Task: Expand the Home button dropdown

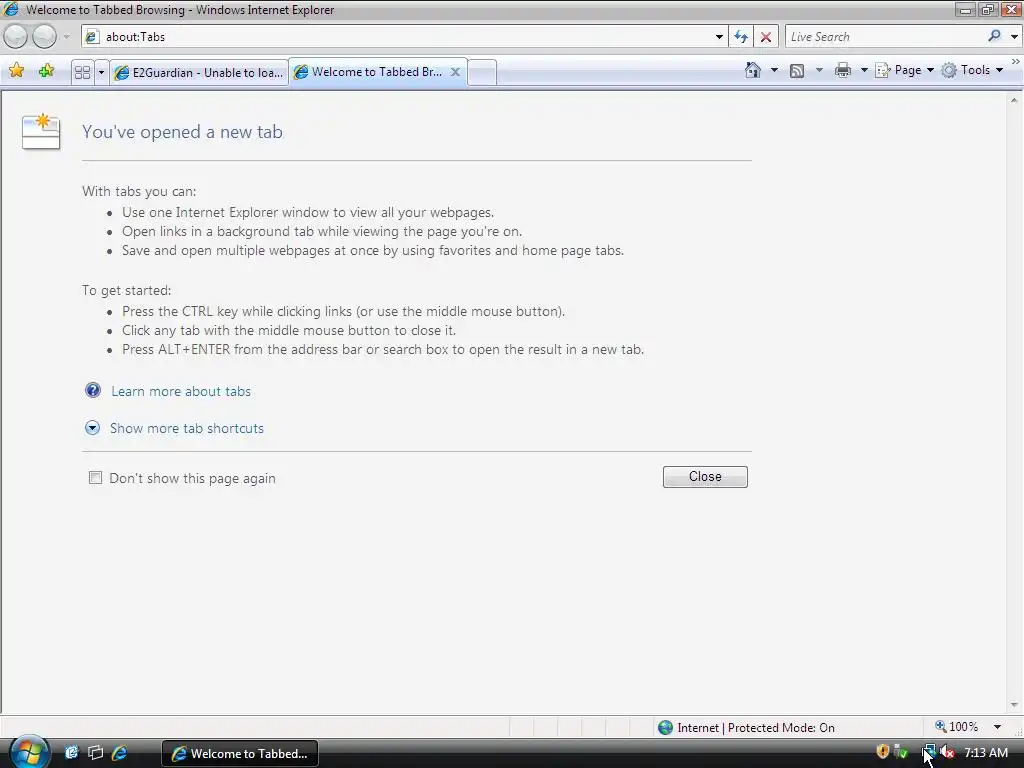Action: coord(775,70)
